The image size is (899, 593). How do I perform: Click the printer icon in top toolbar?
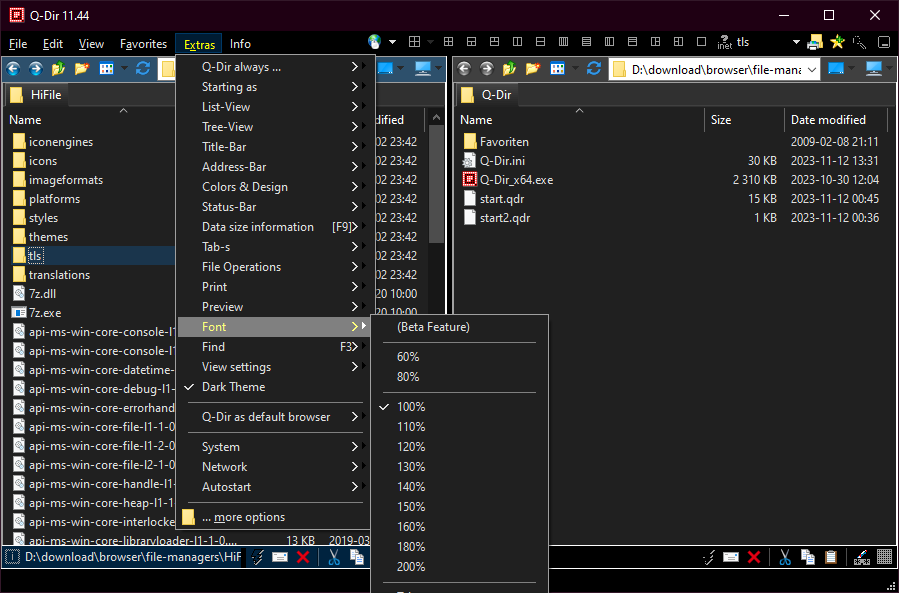(x=815, y=42)
